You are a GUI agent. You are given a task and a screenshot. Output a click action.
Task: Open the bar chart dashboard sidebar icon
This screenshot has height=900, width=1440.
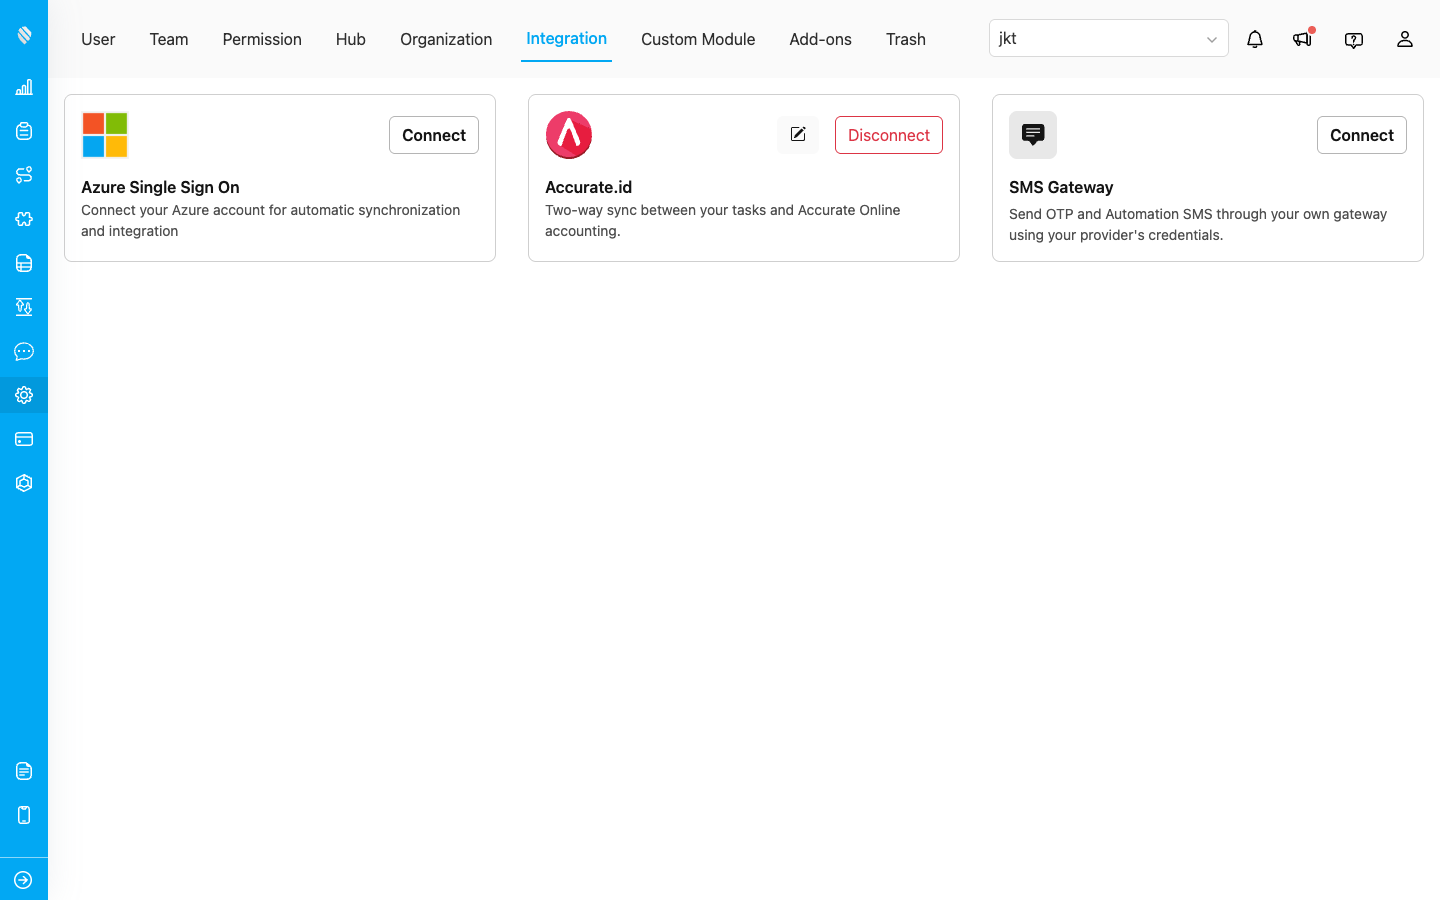(24, 87)
